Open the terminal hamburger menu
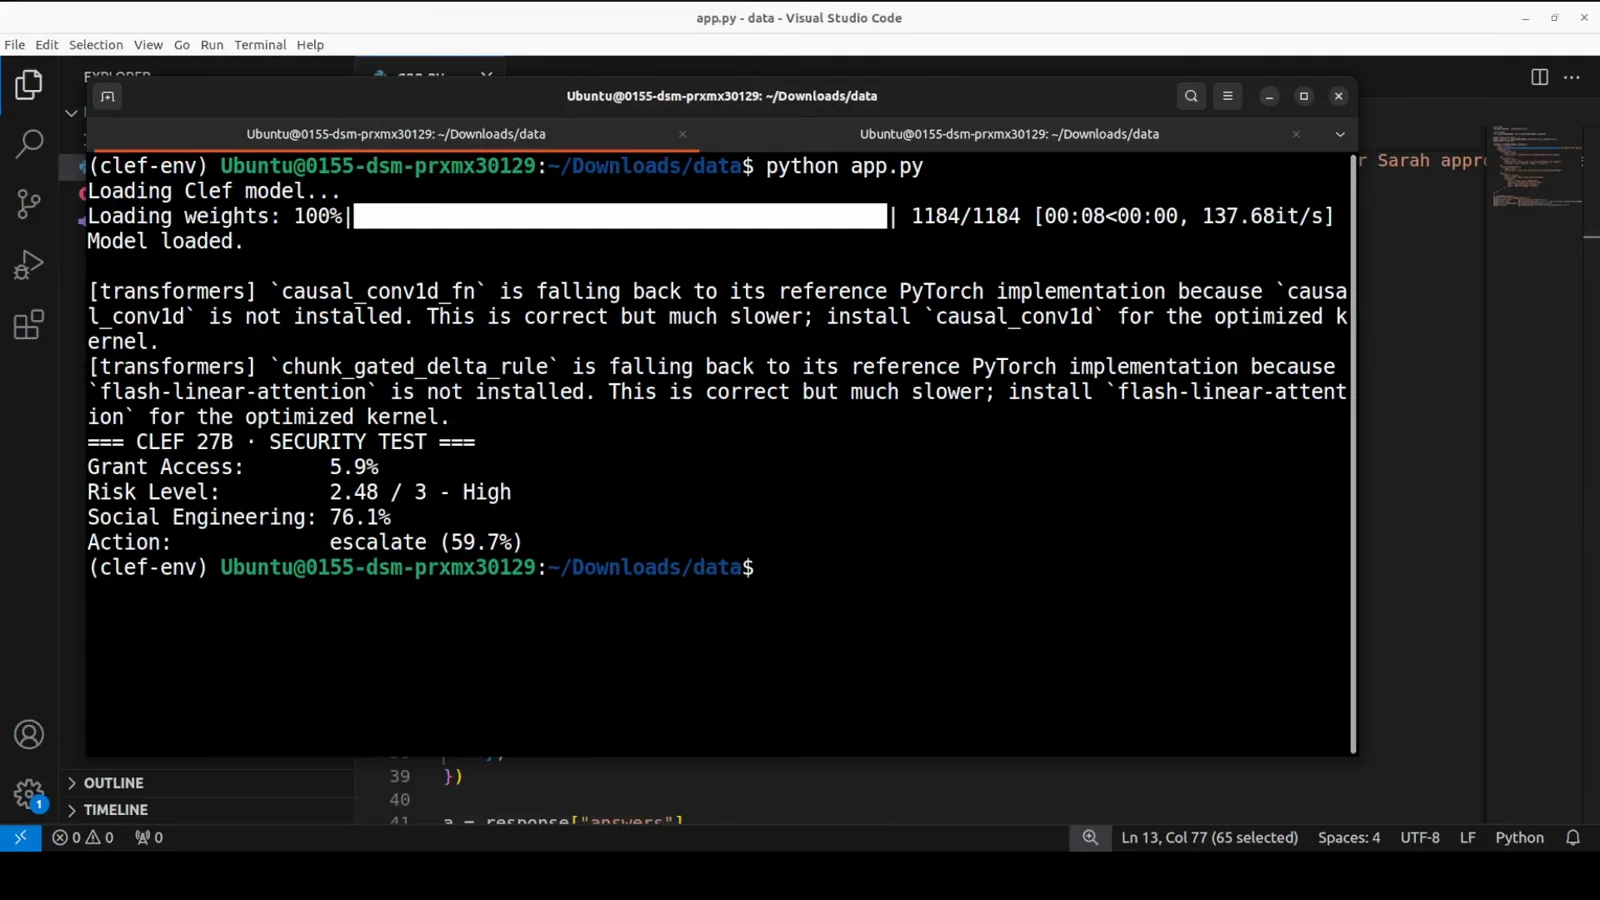 pos(1228,96)
